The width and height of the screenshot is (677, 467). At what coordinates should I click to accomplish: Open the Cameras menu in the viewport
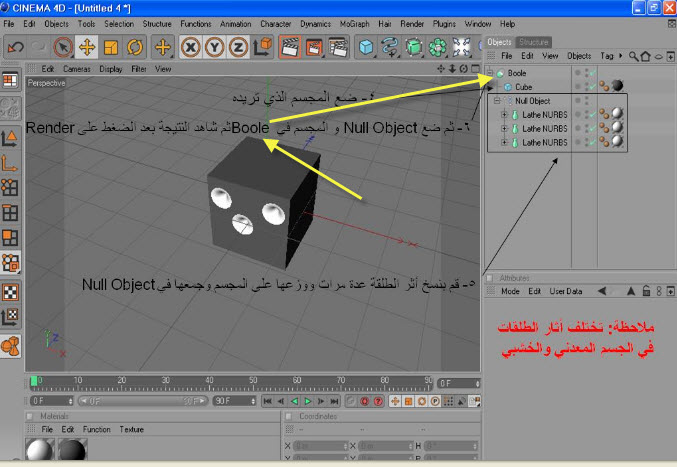click(x=77, y=69)
